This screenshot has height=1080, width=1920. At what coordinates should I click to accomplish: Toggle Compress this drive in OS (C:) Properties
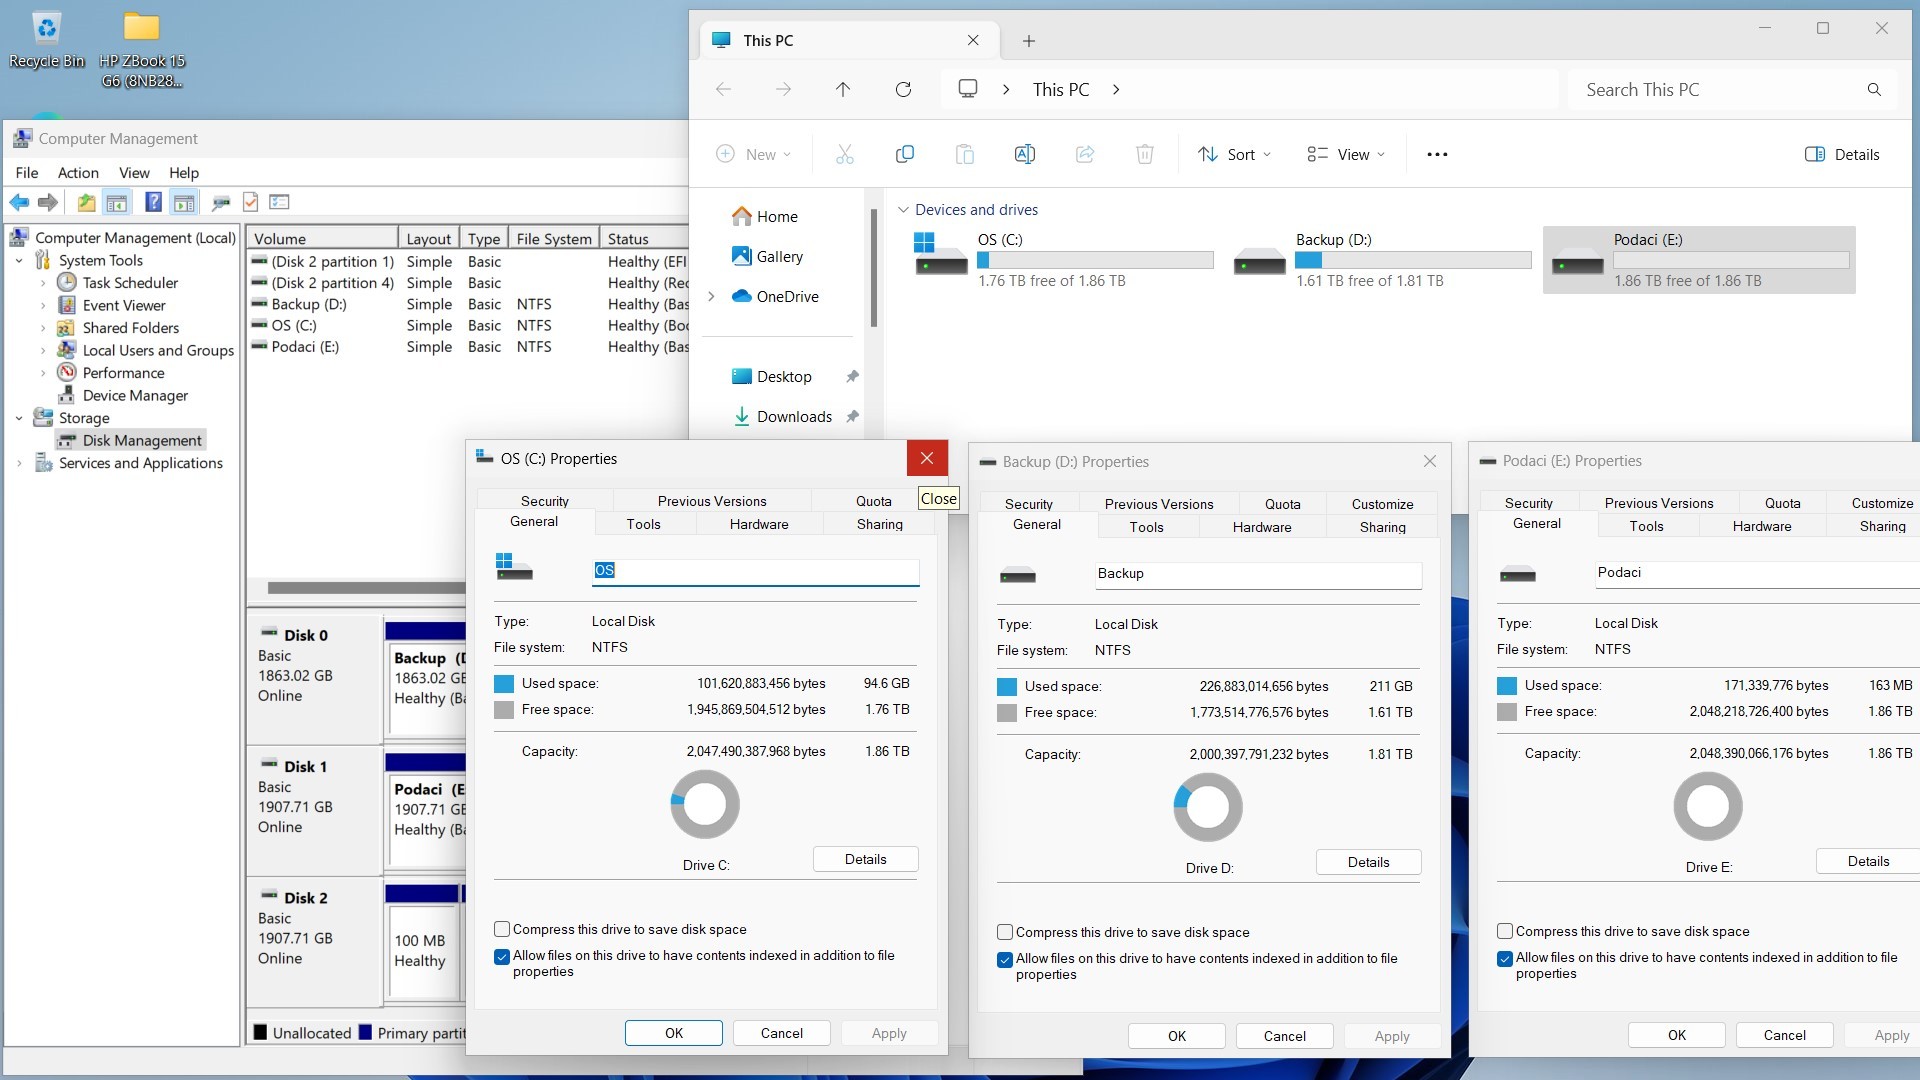(502, 929)
